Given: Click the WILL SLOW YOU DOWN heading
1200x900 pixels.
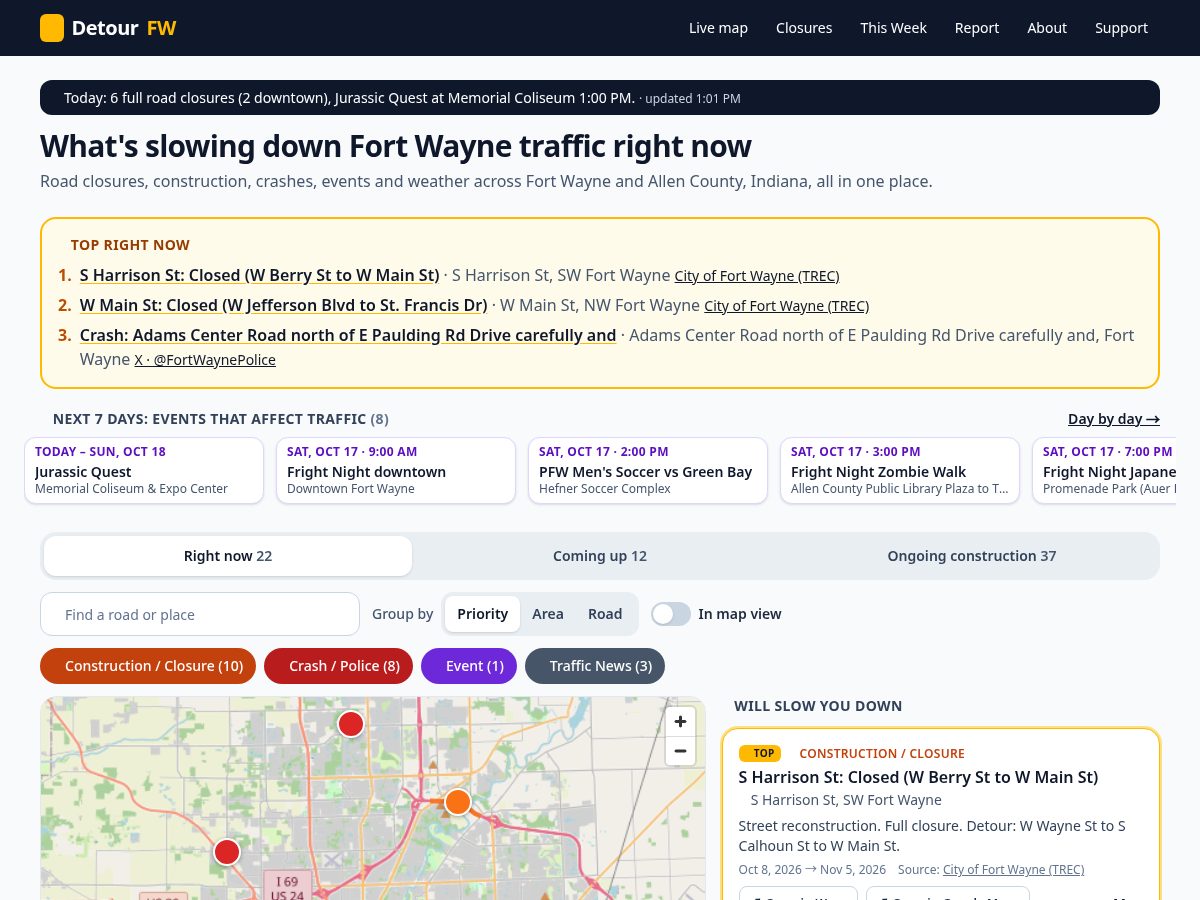Looking at the screenshot, I should [818, 706].
